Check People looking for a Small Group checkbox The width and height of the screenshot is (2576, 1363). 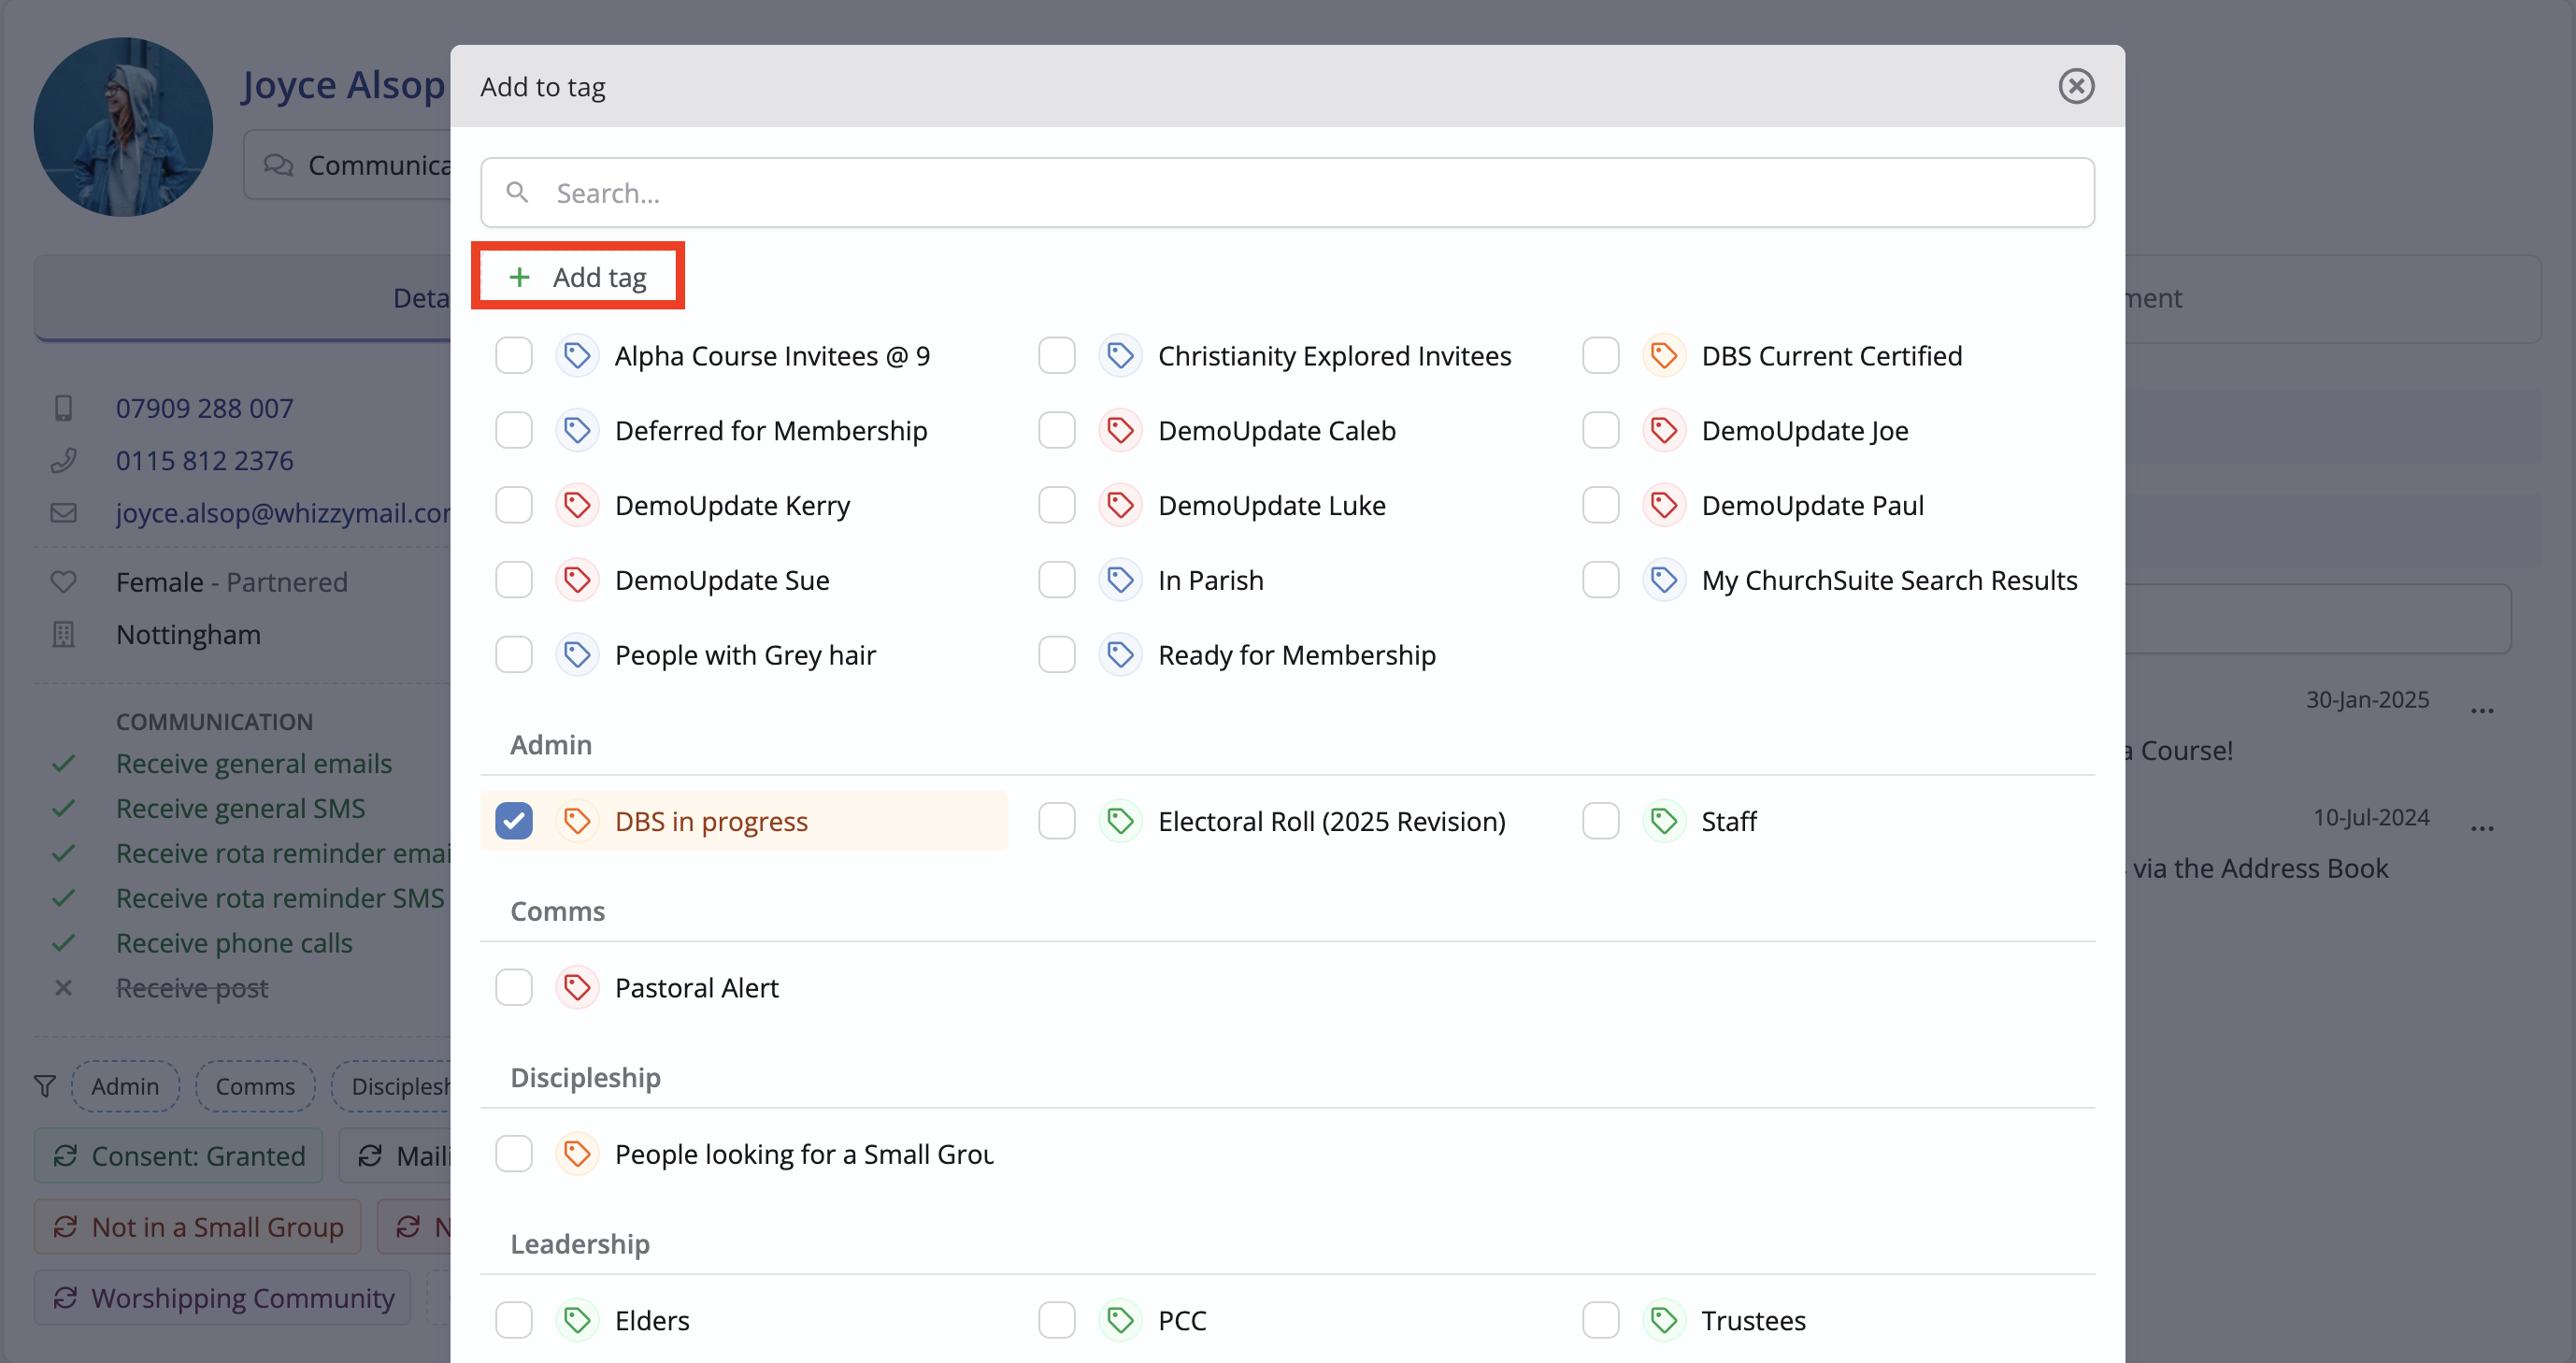[x=514, y=1154]
